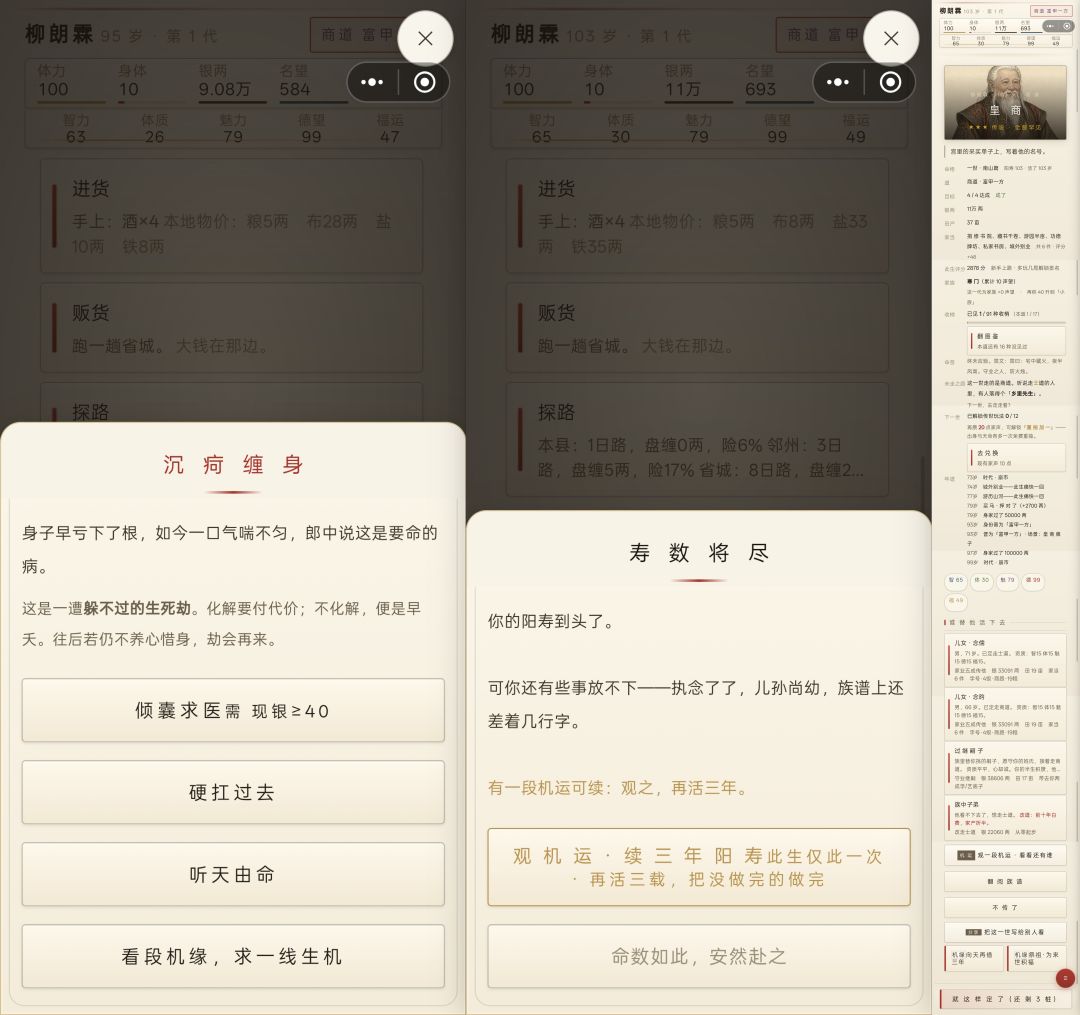Screen dimensions: 1080x1015
Task: Choose 观机运·续三年阳寿 option
Action: [x=699, y=867]
